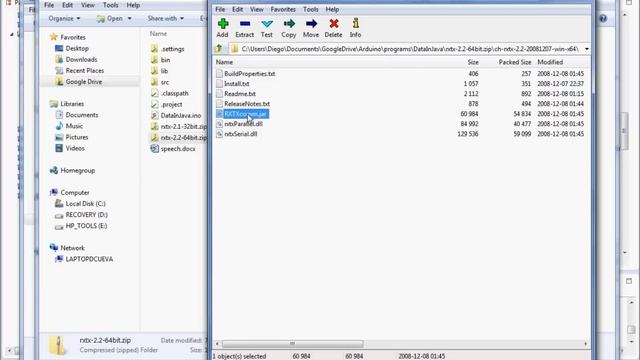The image size is (640, 360).
Task: Open Explorer's File menu
Action: point(49,5)
